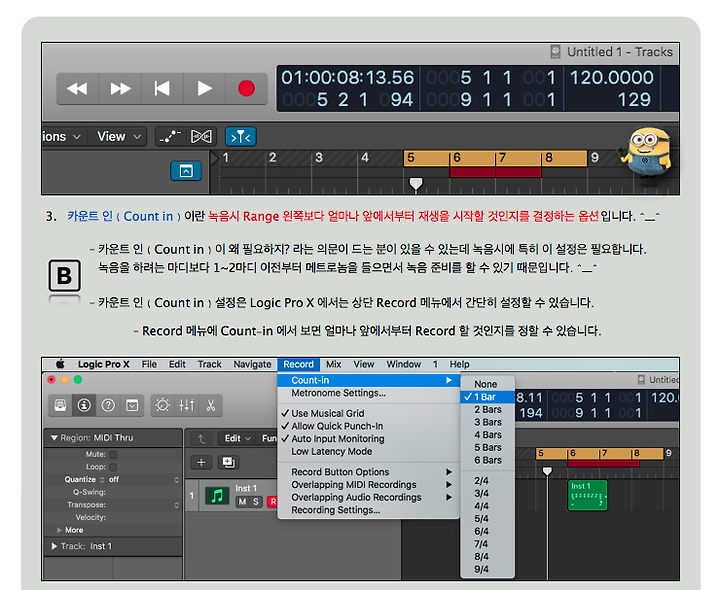
Task: Select 2 Bars count-in option
Action: [487, 410]
